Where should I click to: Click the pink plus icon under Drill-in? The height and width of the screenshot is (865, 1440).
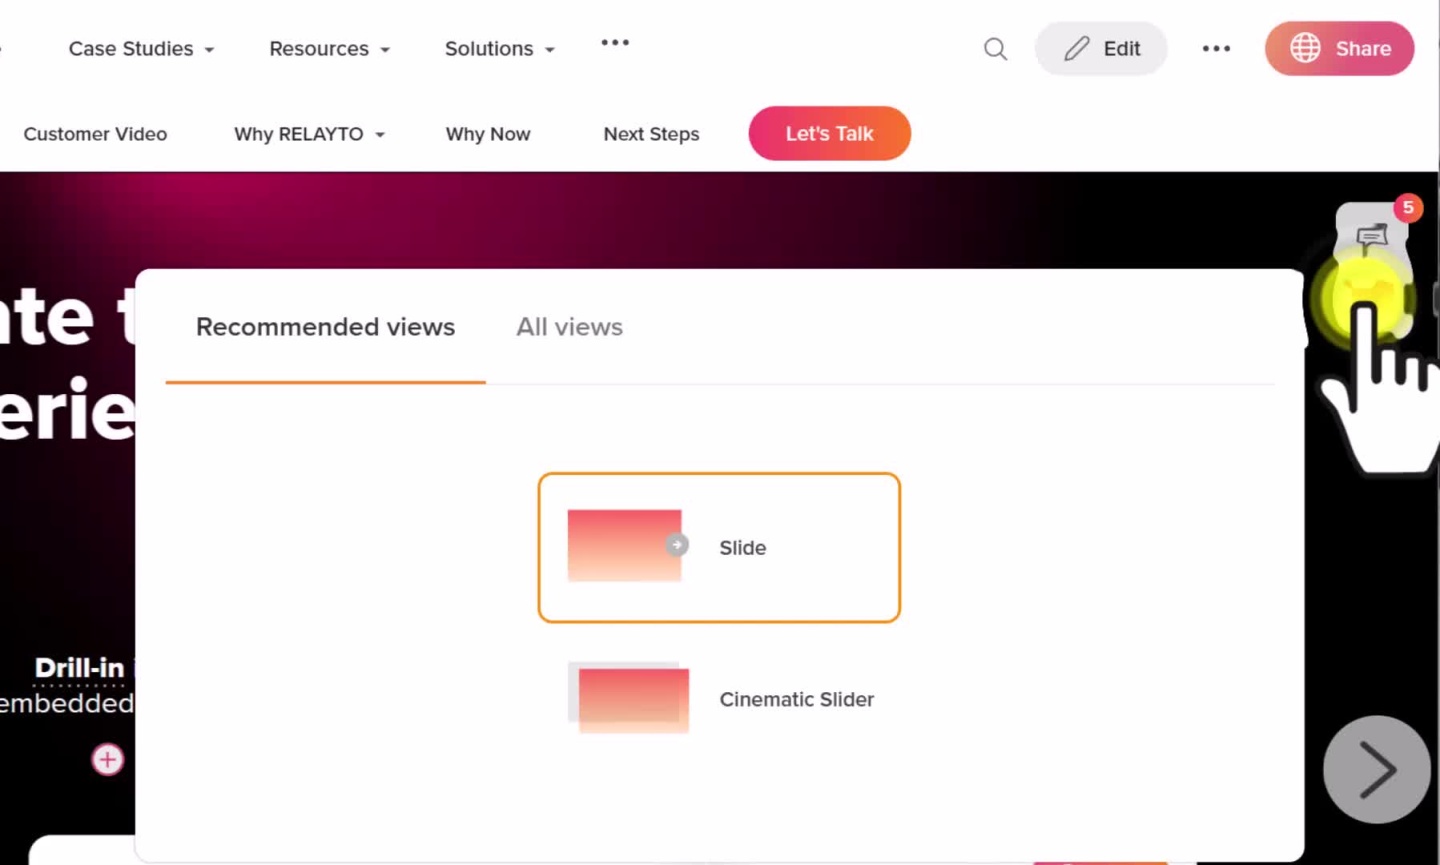pyautogui.click(x=108, y=760)
